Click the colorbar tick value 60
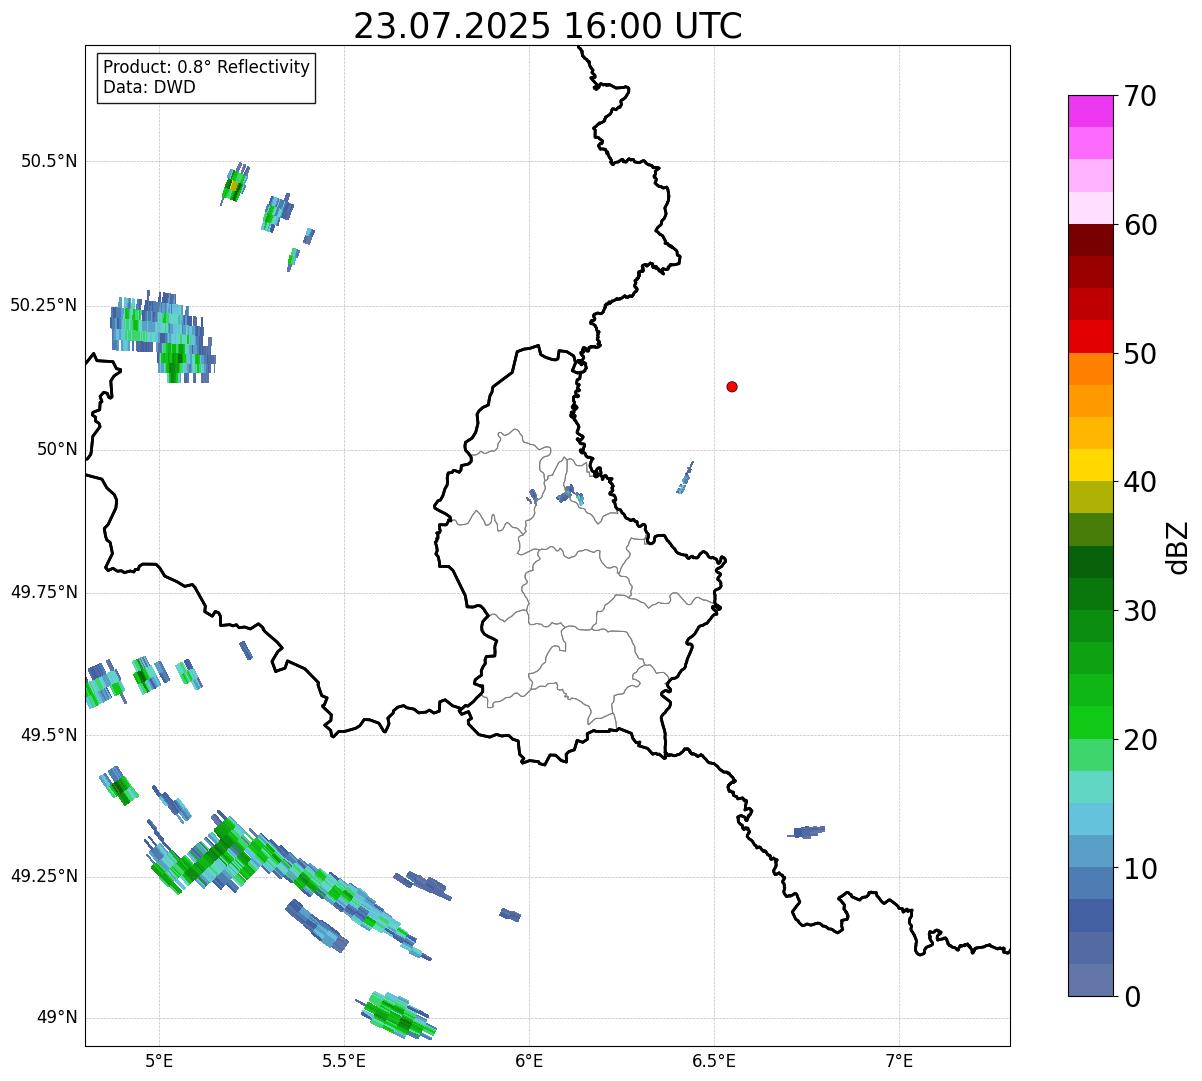This screenshot has height=1081, width=1202. coord(1140,225)
